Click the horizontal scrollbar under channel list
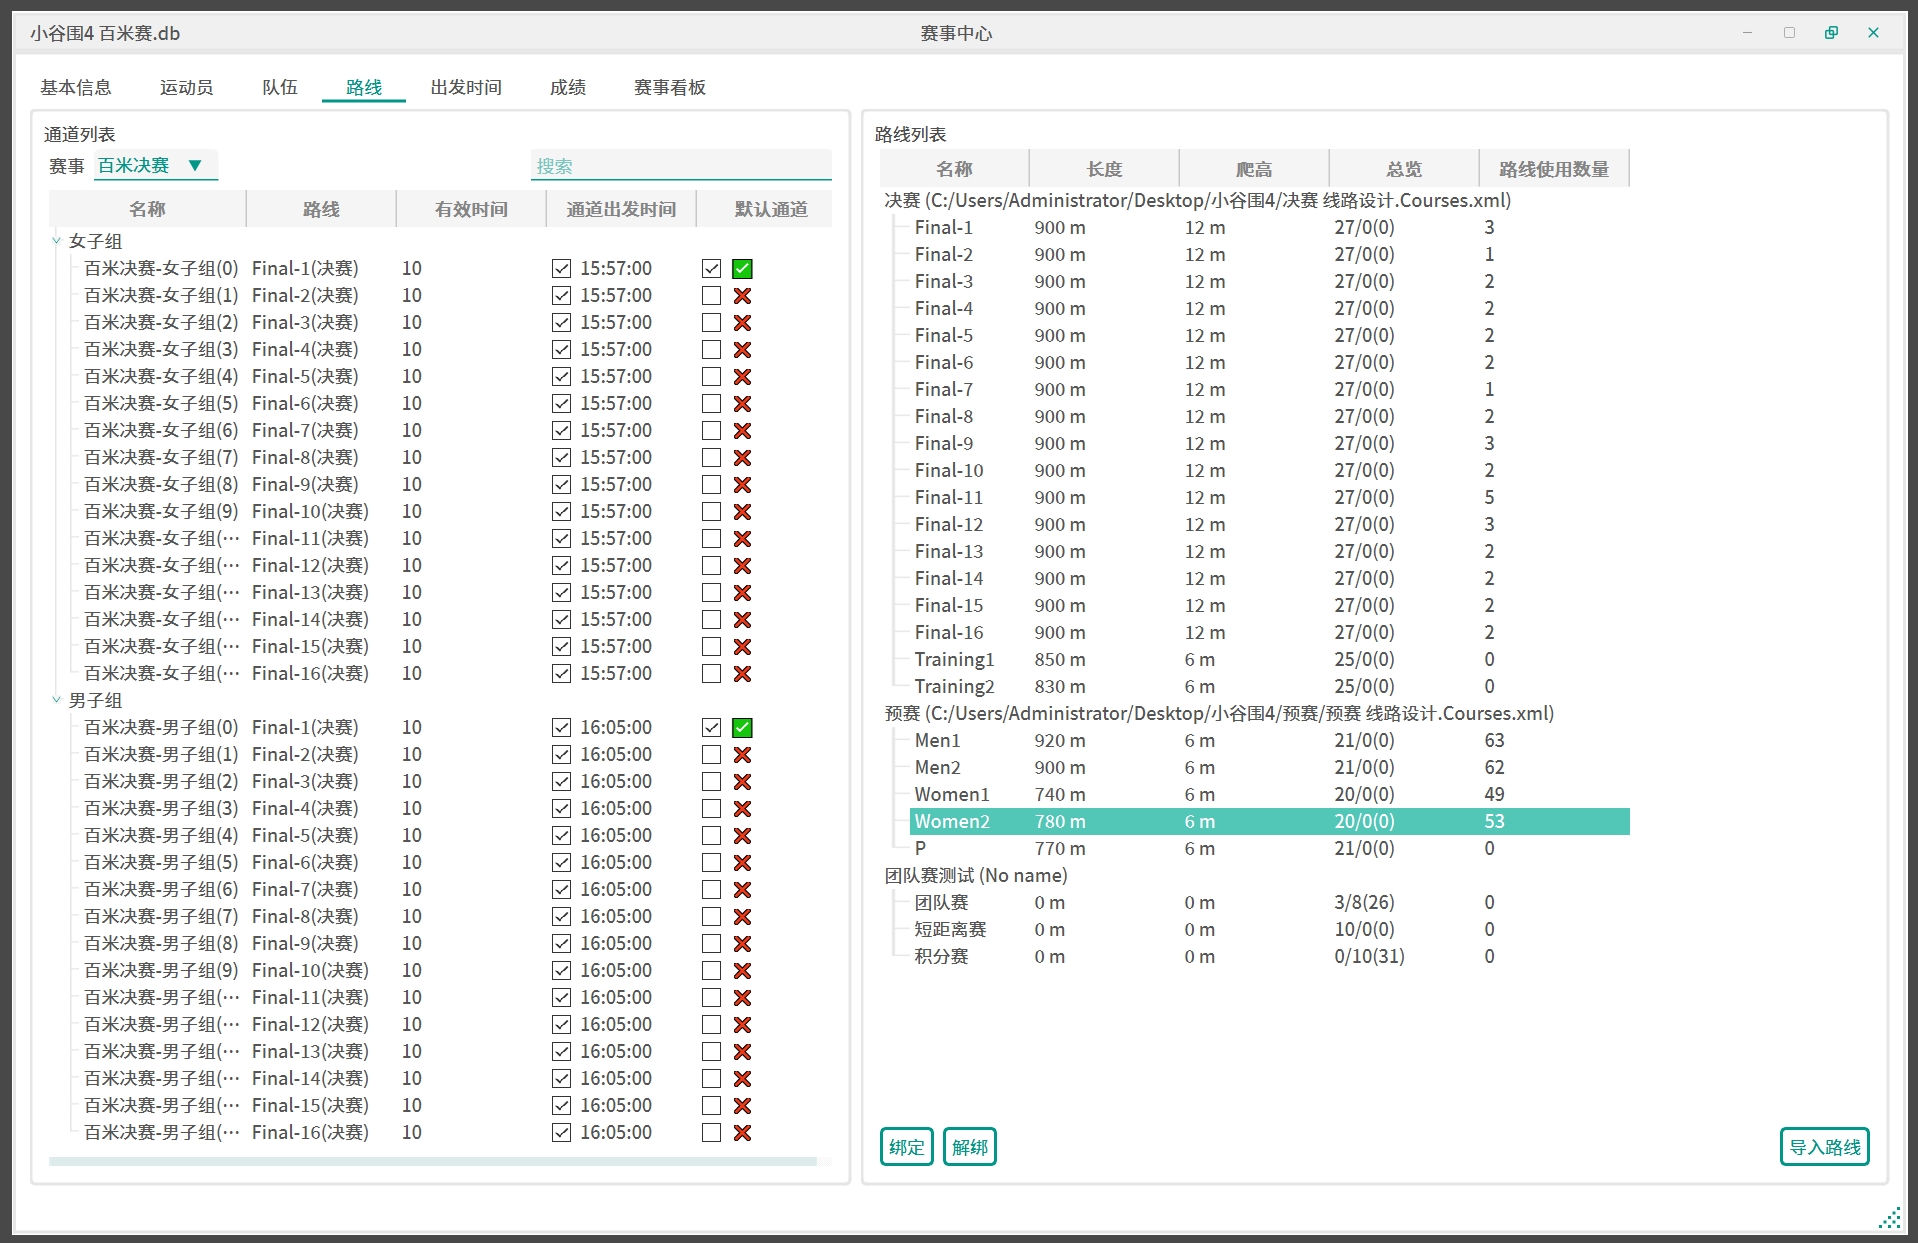 click(x=432, y=1161)
